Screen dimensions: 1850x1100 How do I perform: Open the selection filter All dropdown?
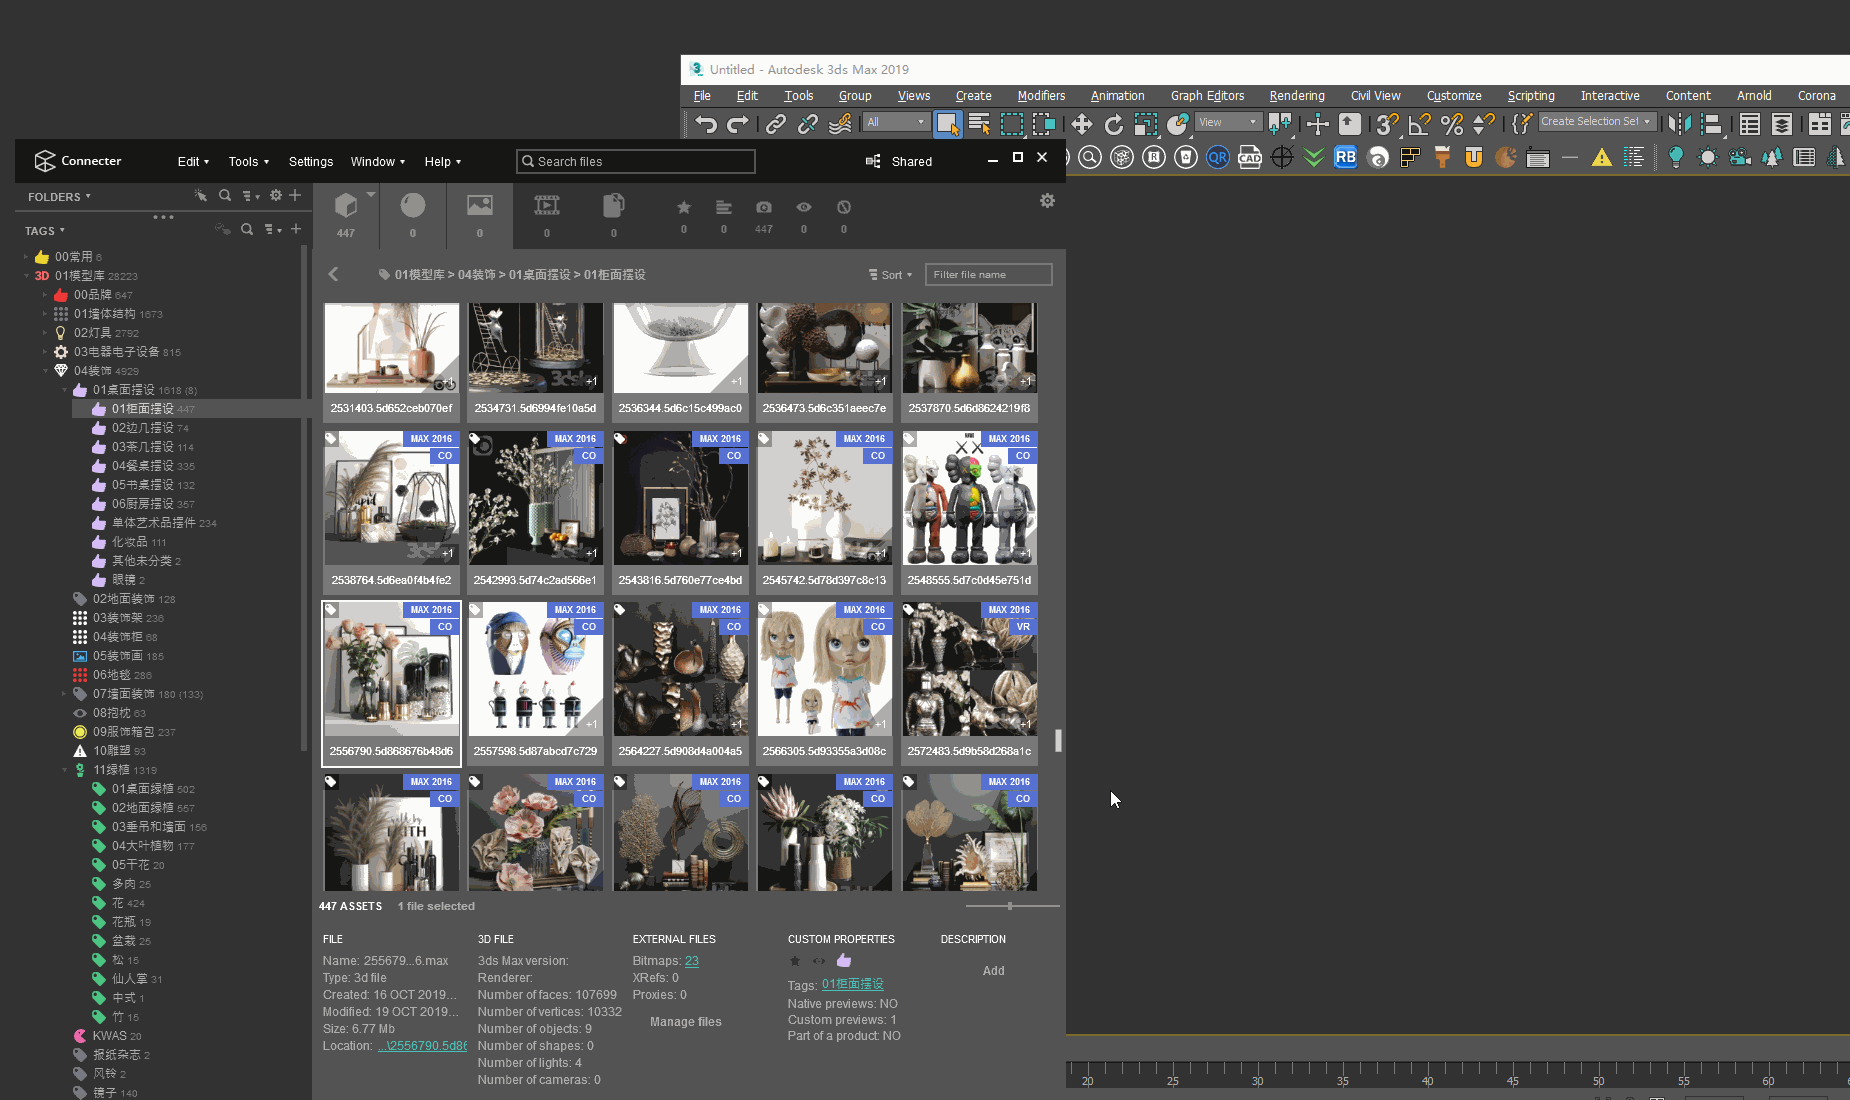[x=896, y=122]
